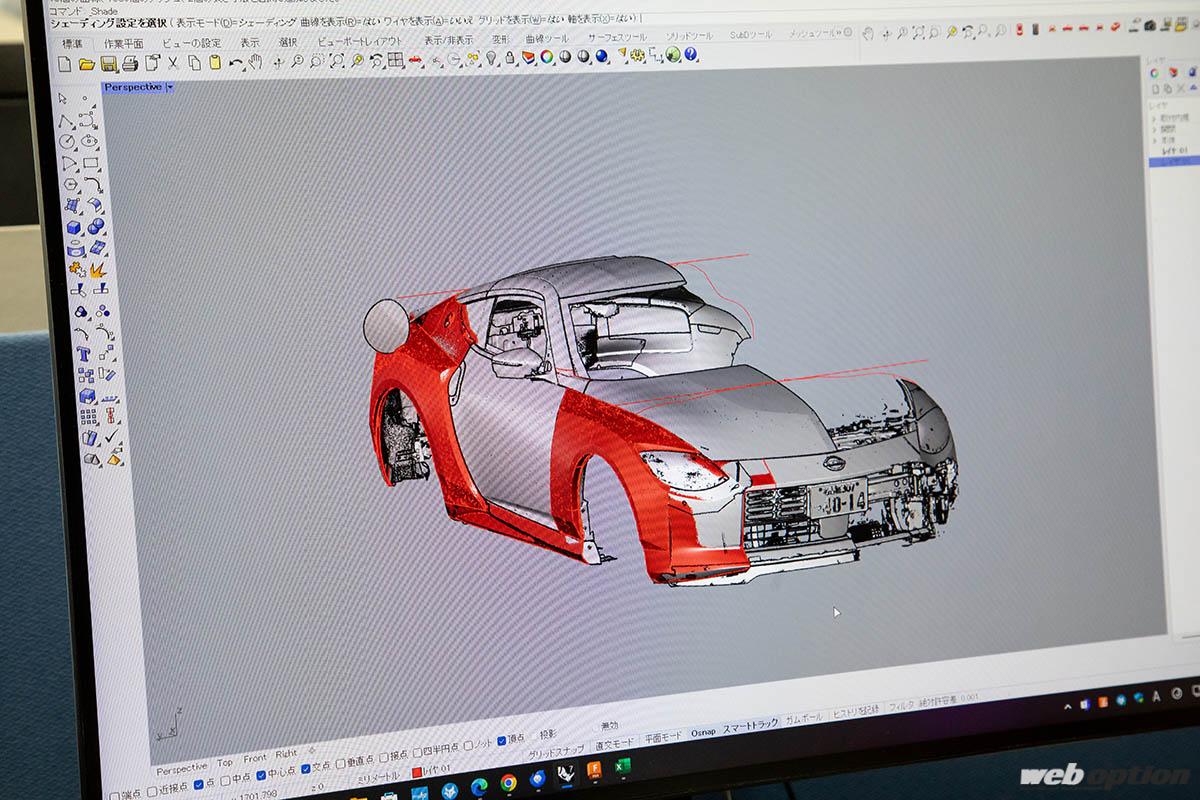Click the Cut scissors icon
This screenshot has width=1200, height=800.
pyautogui.click(x=173, y=63)
